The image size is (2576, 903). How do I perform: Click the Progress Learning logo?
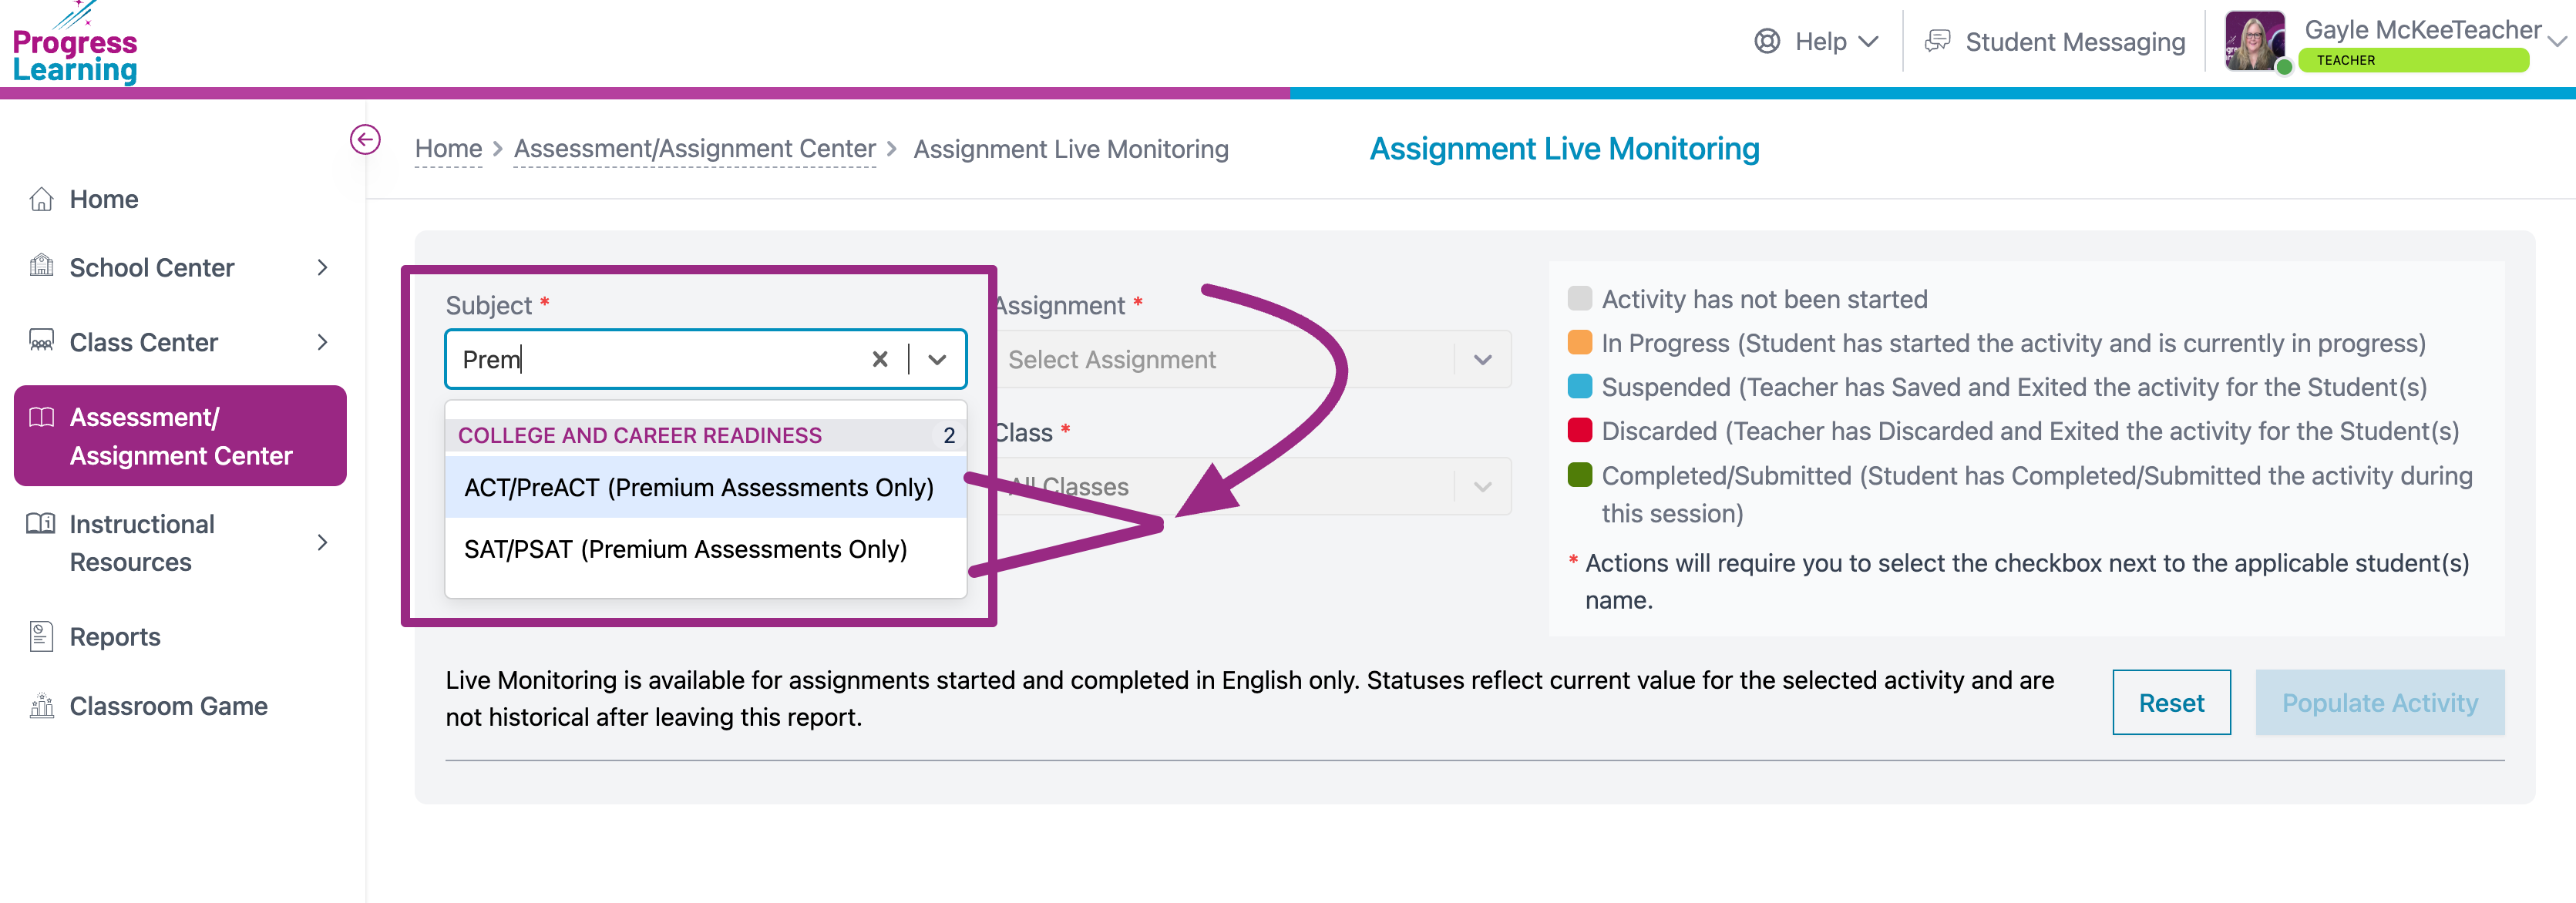(x=75, y=44)
